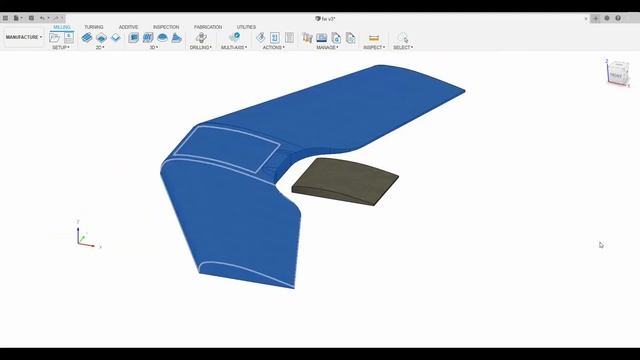Viewport: 640px width, 360px height.
Task: Select the 3D Parallel tool
Action: (162, 38)
